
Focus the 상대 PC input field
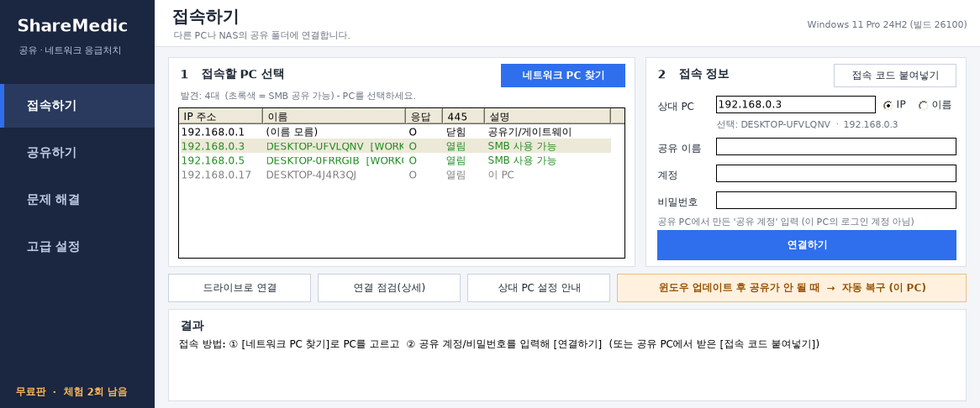(796, 104)
